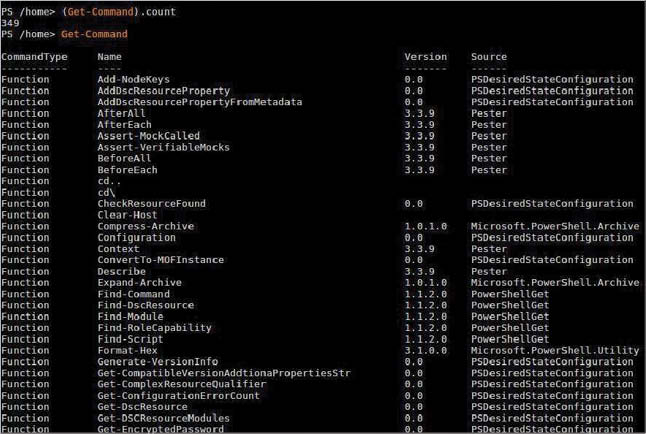This screenshot has width=646, height=434.
Task: Click the Get-Command text on second prompt
Action: tap(94, 34)
